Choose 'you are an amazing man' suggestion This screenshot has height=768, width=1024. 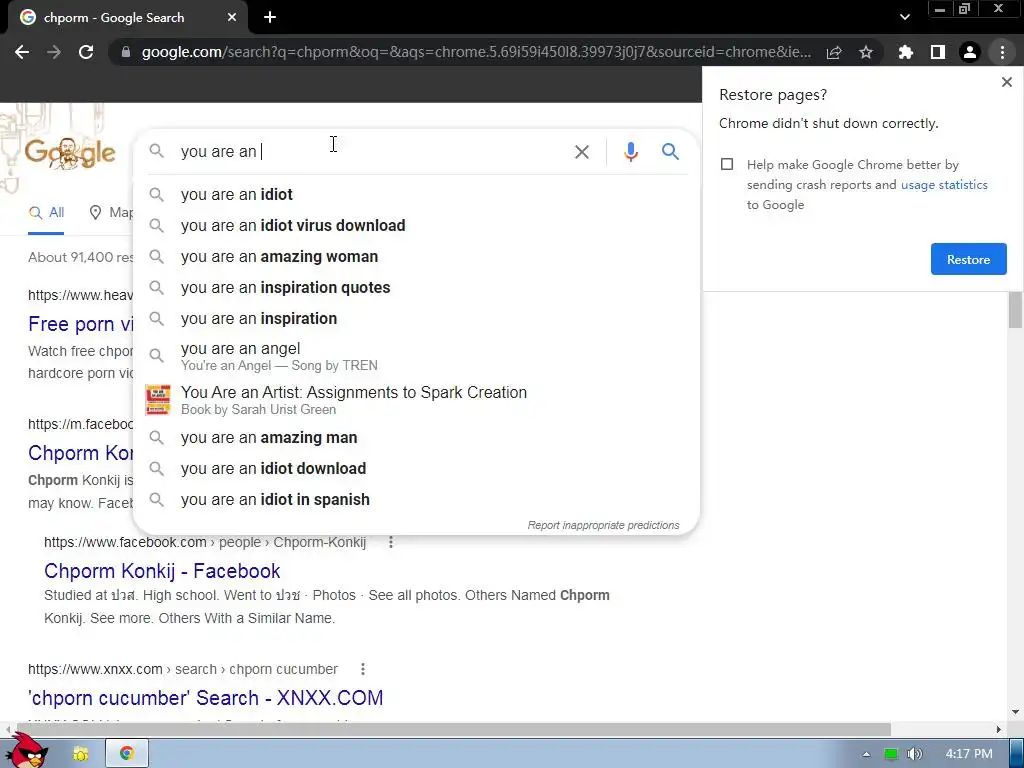(417, 438)
